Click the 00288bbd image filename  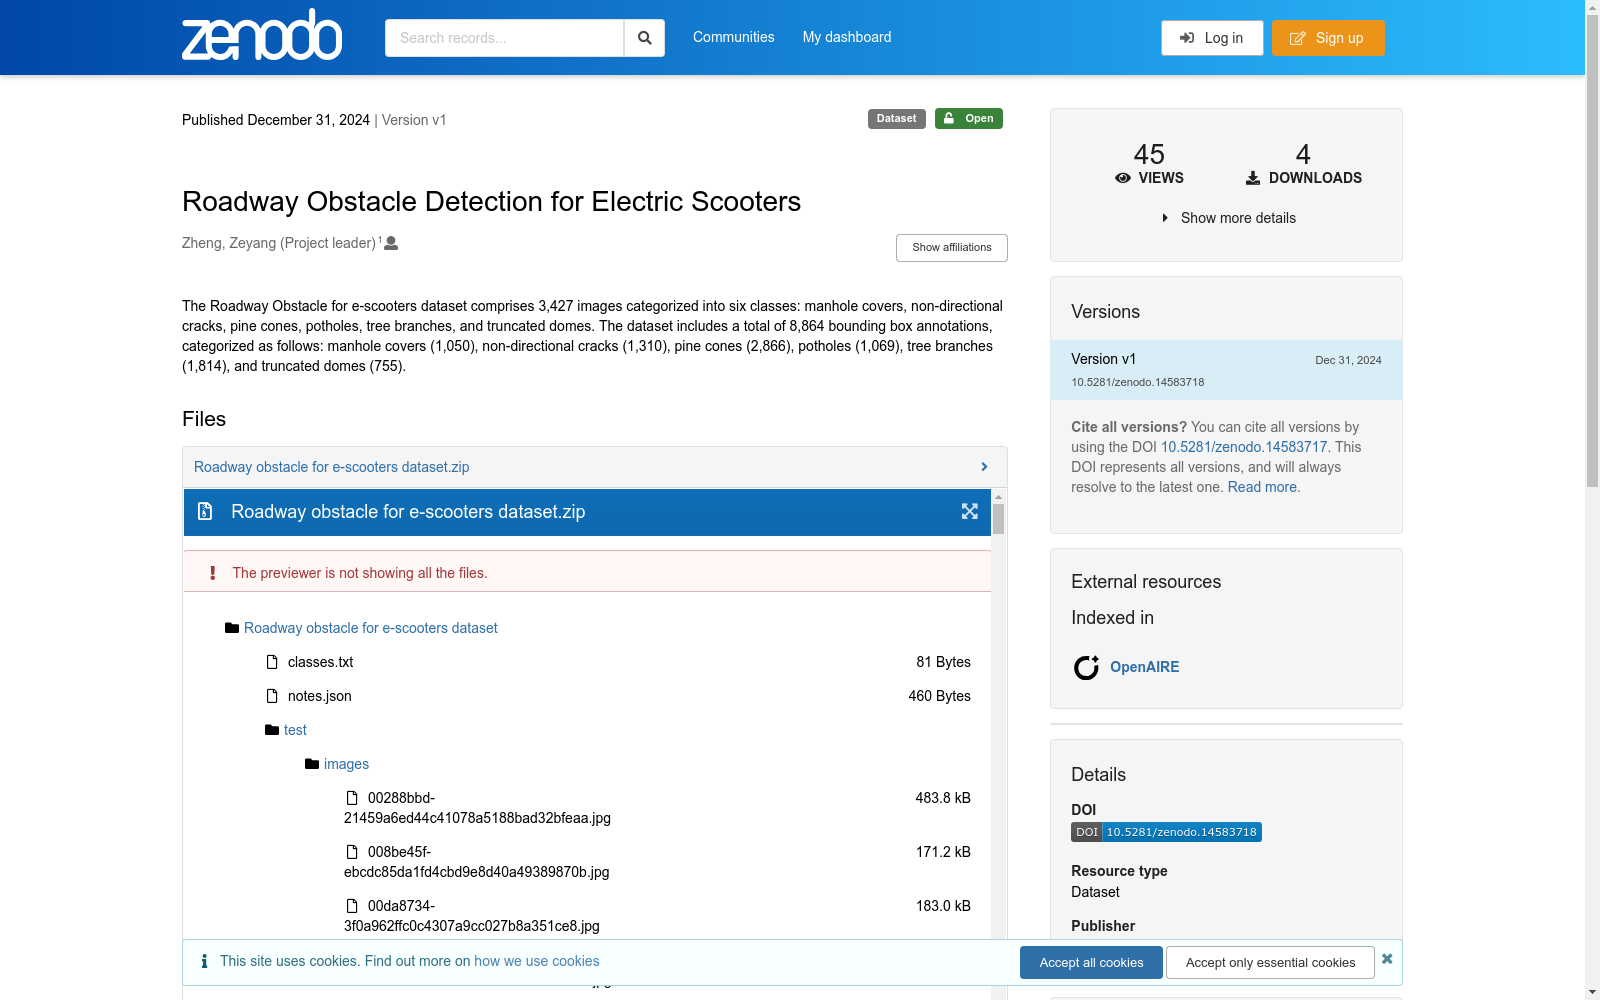tap(477, 808)
